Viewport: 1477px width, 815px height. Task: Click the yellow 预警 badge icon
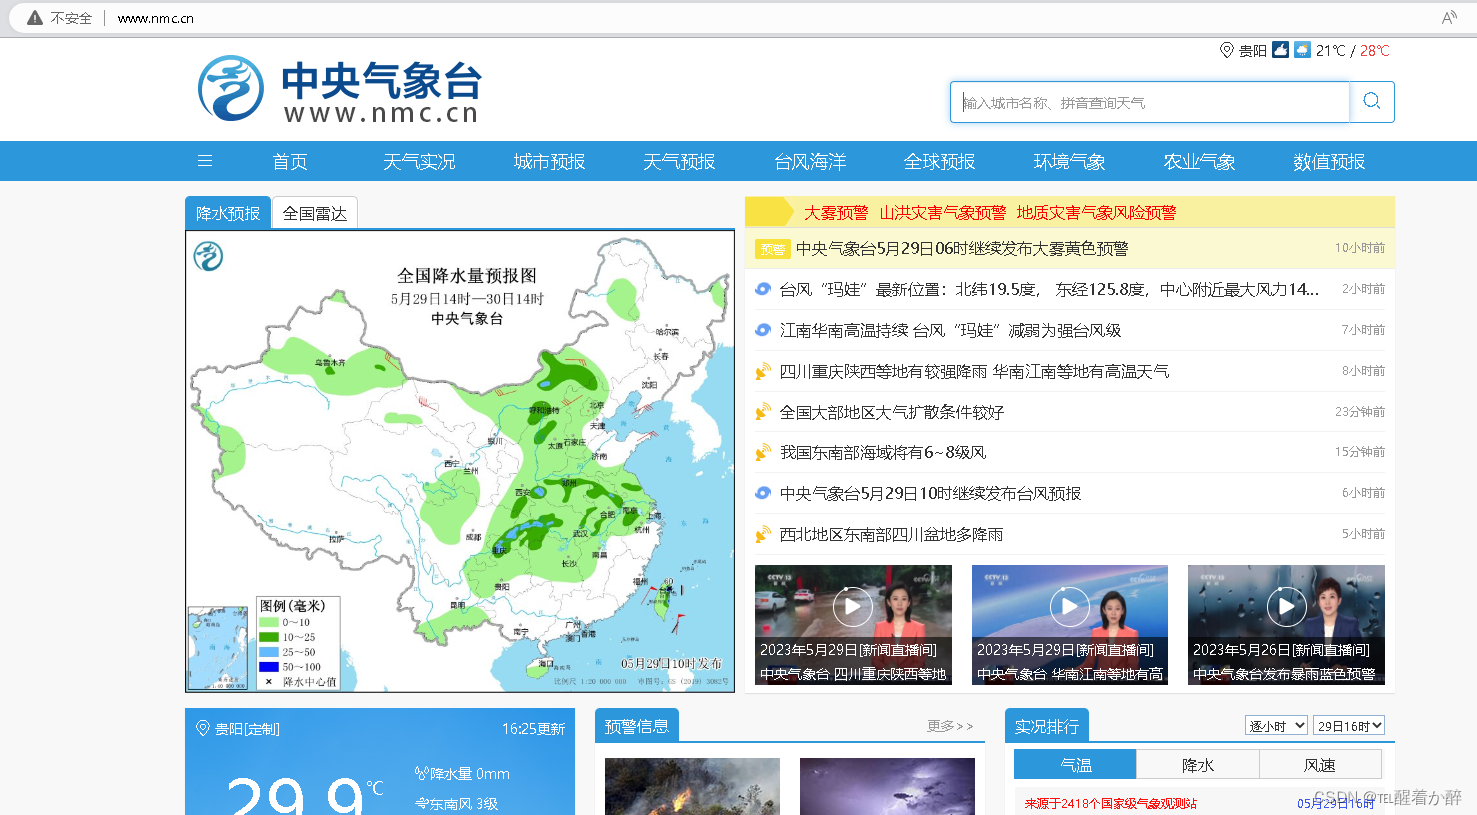[x=772, y=249]
